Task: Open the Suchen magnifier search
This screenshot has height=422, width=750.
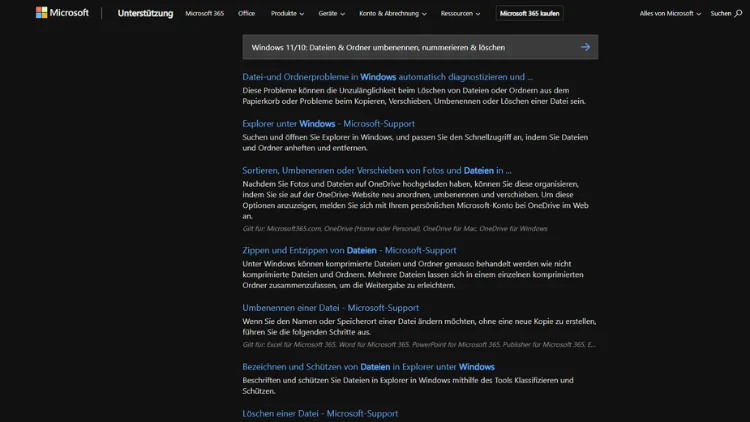Action: [726, 13]
